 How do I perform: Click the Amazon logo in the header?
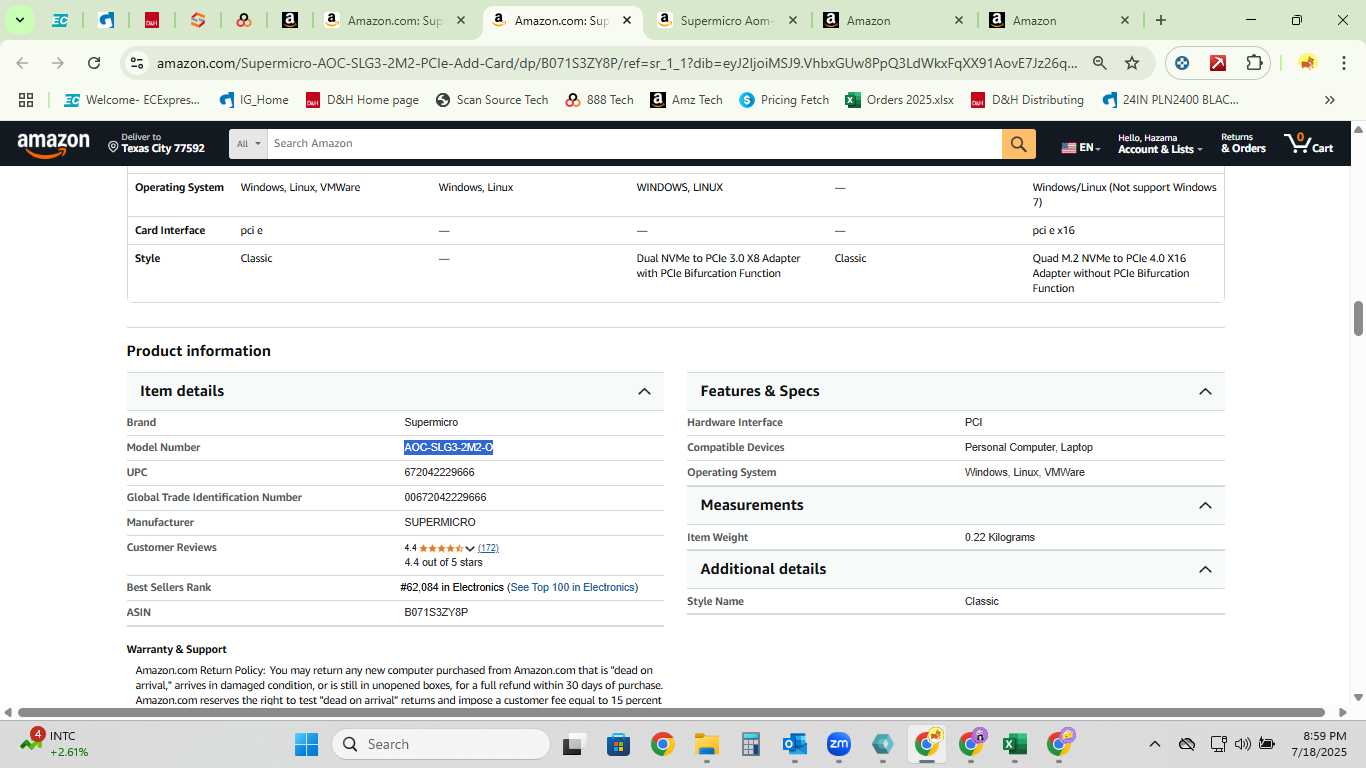click(x=54, y=145)
